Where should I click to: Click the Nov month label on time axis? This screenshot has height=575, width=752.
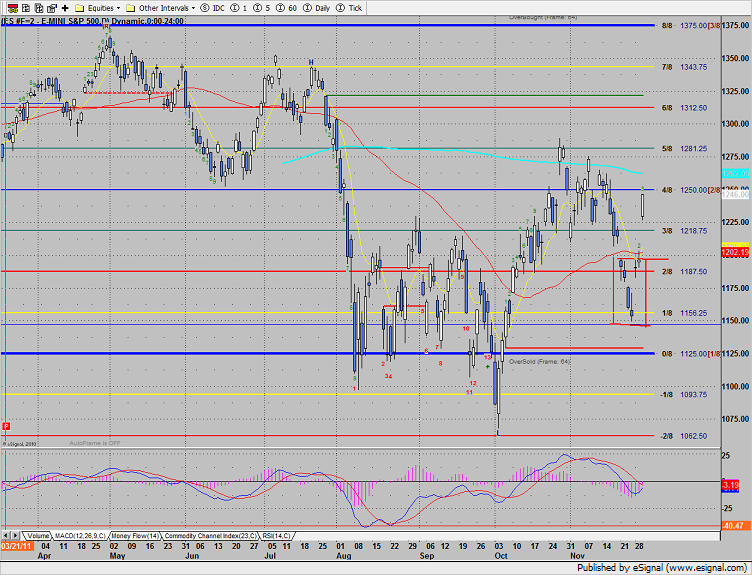click(x=577, y=556)
